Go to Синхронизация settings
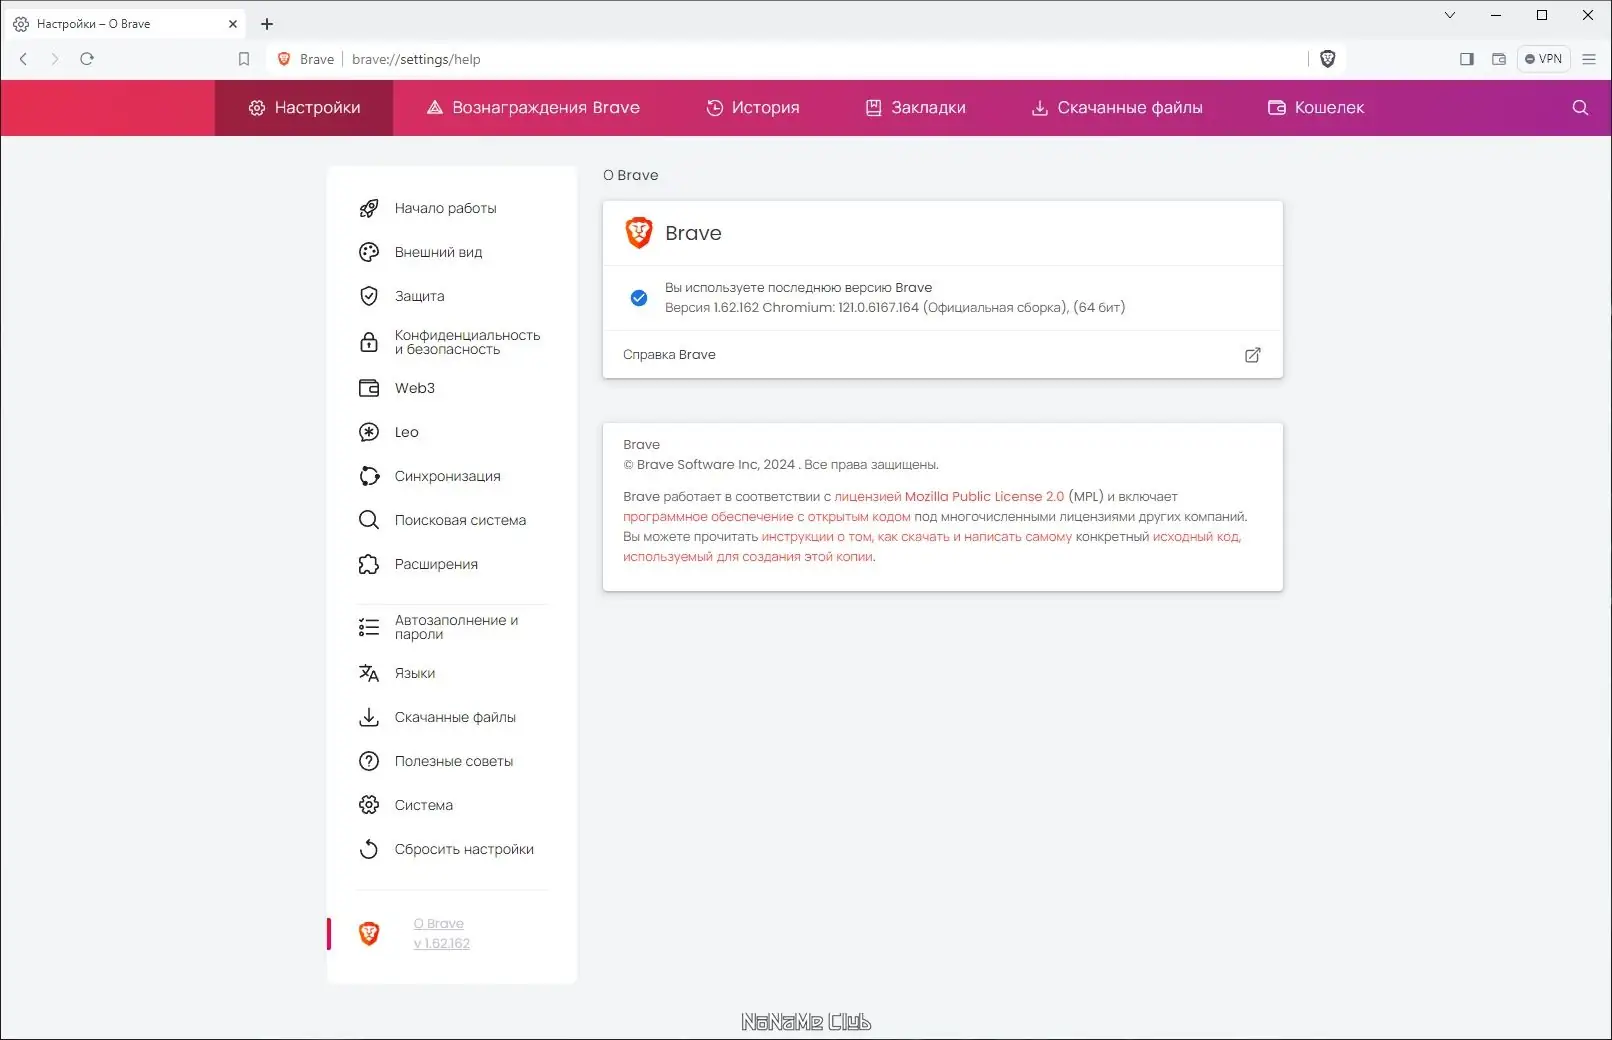This screenshot has width=1612, height=1040. (448, 476)
